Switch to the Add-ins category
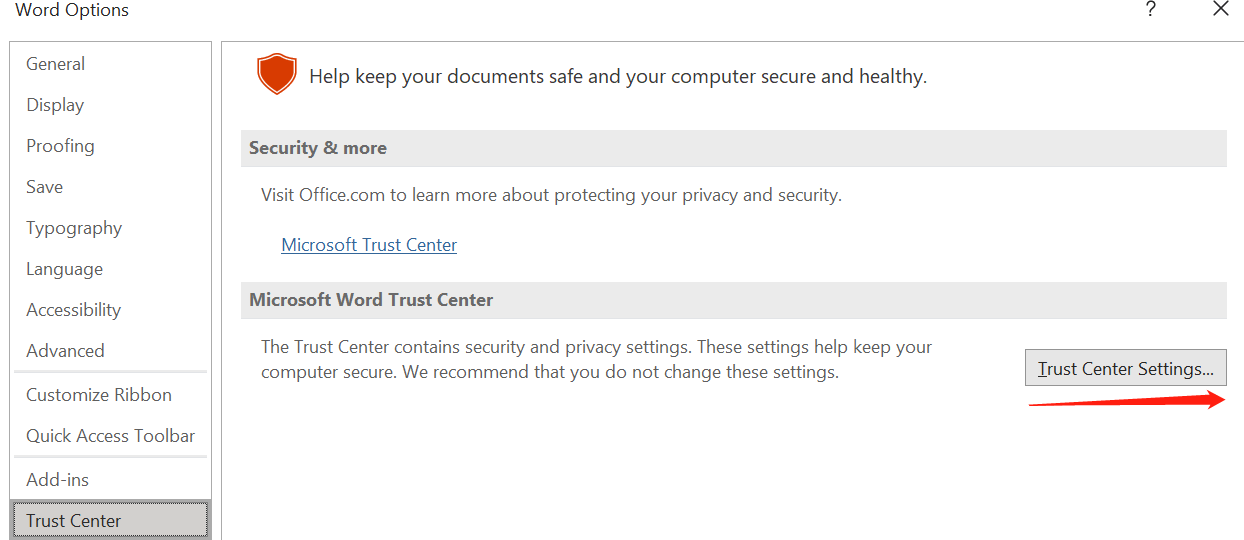This screenshot has width=1244, height=540. pyautogui.click(x=57, y=480)
